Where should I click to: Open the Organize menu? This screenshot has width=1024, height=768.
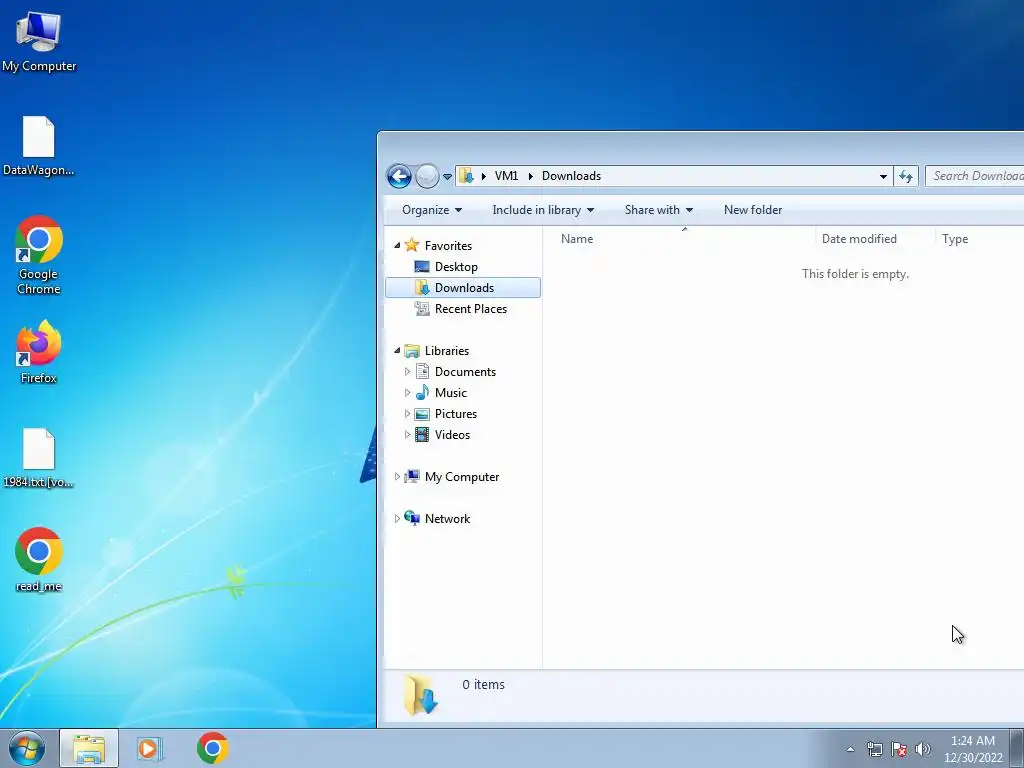tap(432, 210)
